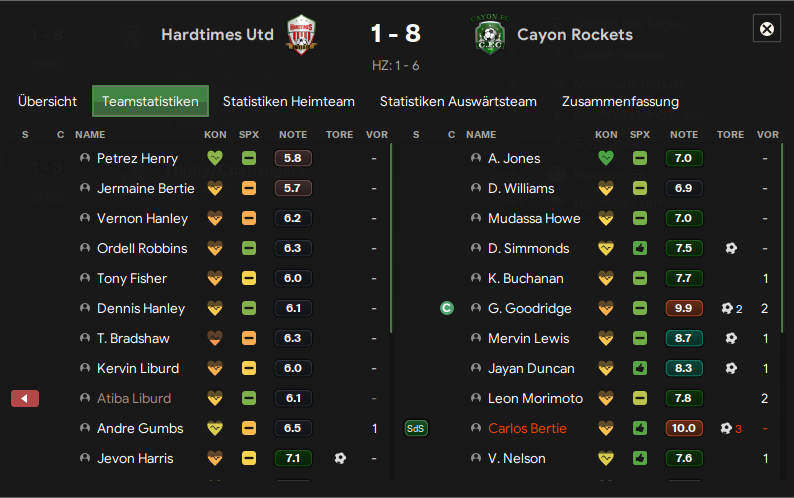Click the Cayon Rockets club crest

[490, 34]
